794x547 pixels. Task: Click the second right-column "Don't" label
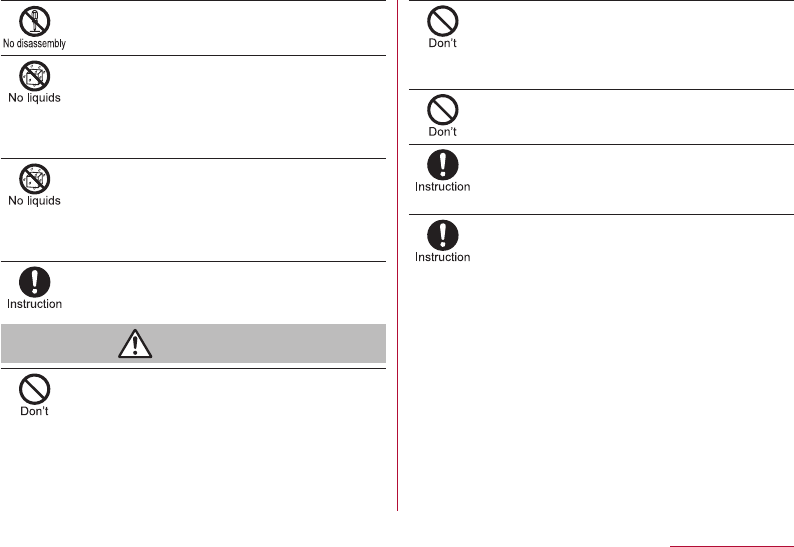(x=443, y=132)
